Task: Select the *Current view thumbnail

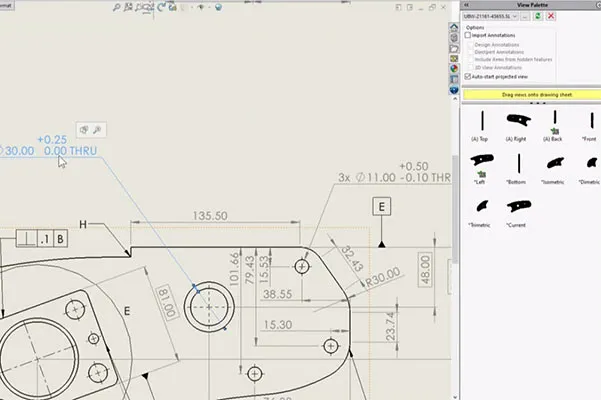Action: [516, 213]
